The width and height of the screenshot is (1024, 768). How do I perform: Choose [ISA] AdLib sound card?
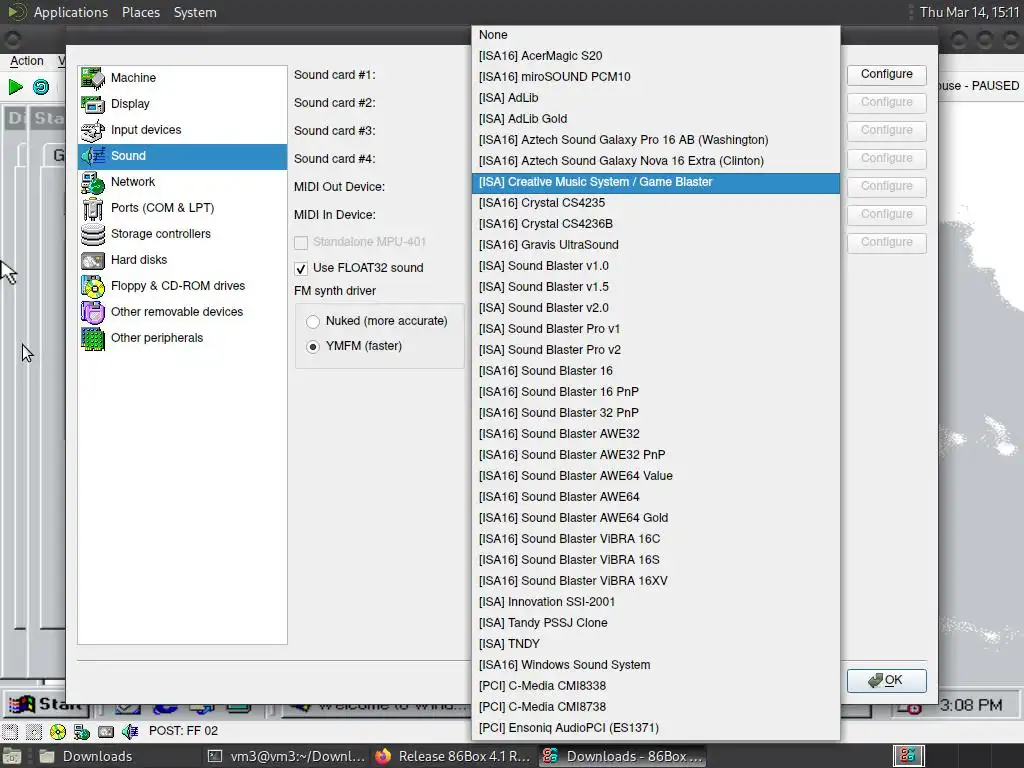[x=656, y=98]
